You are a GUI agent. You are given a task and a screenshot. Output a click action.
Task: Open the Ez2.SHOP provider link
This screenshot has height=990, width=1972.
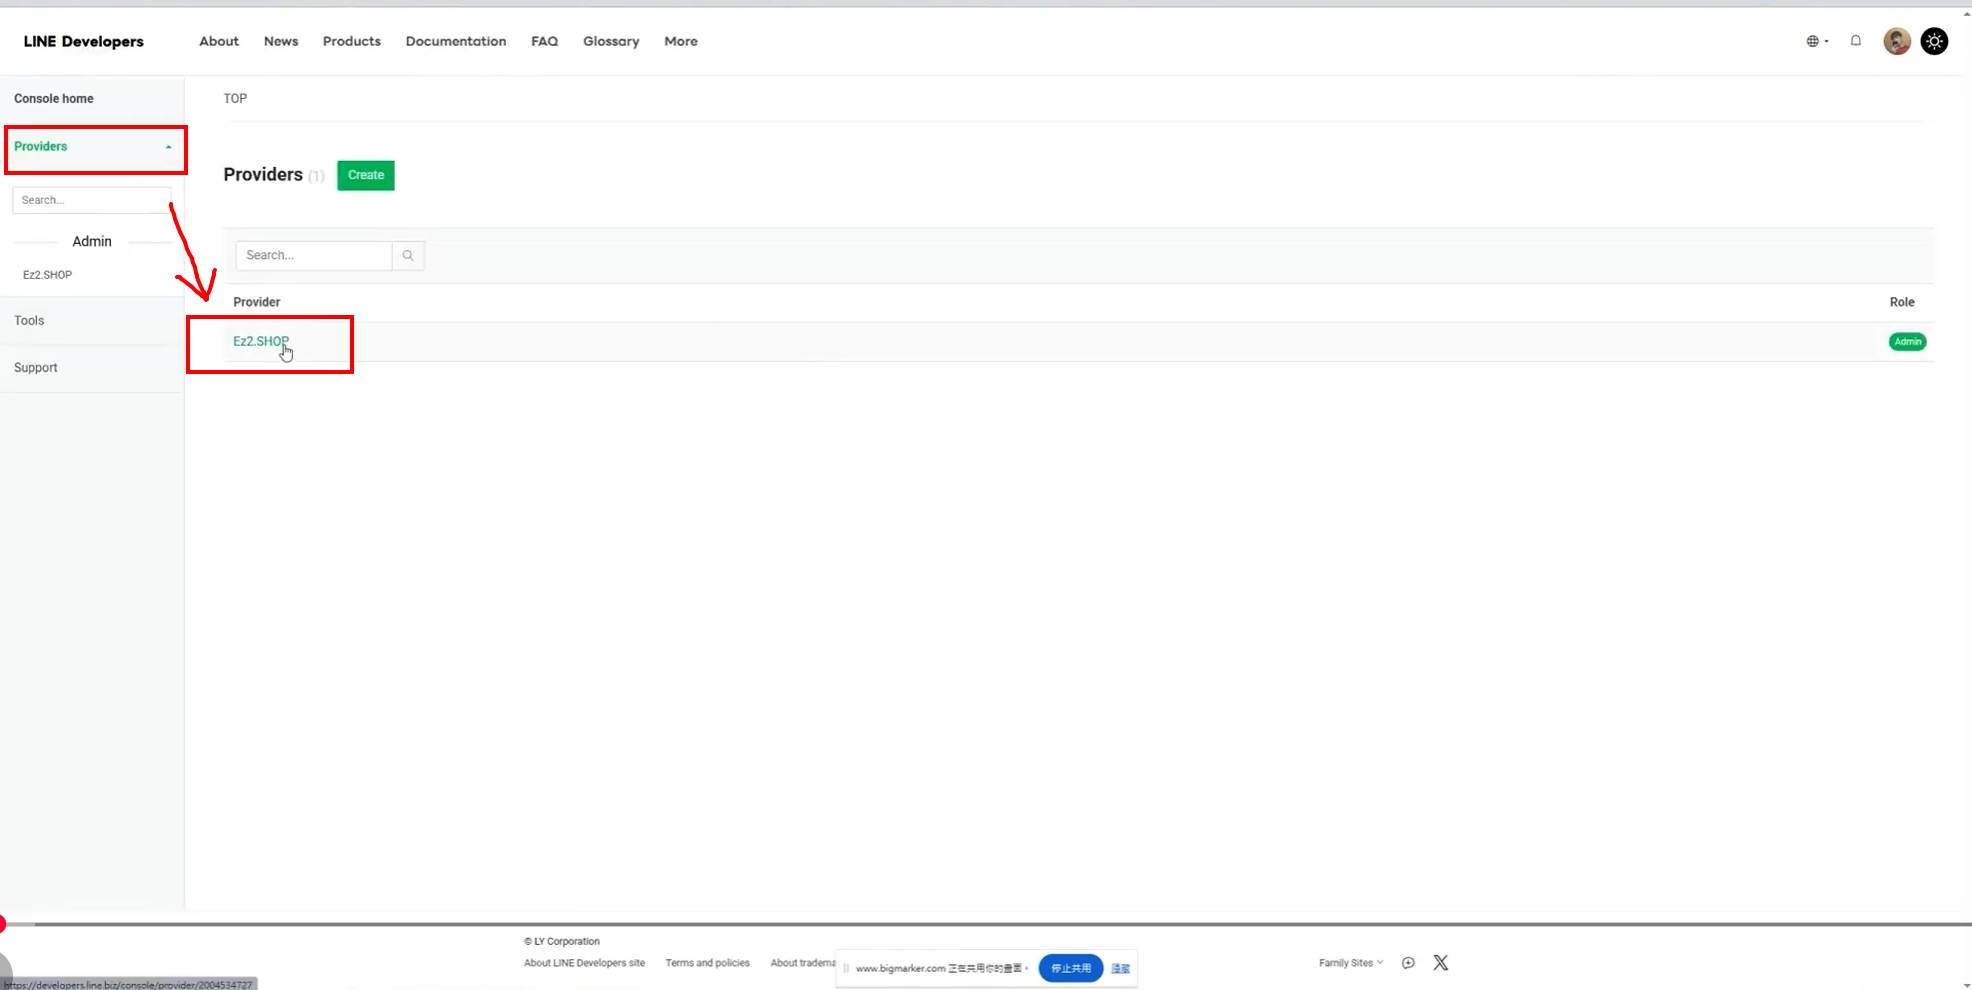pyautogui.click(x=261, y=341)
